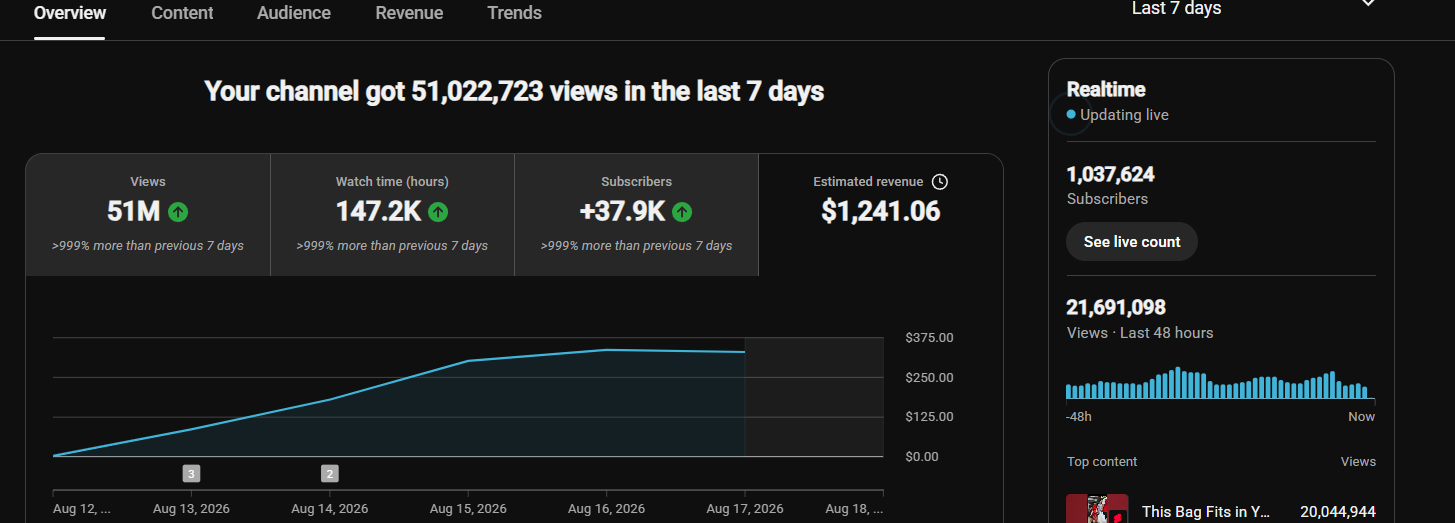This screenshot has width=1455, height=523.
Task: Select the Trends tab
Action: (514, 13)
